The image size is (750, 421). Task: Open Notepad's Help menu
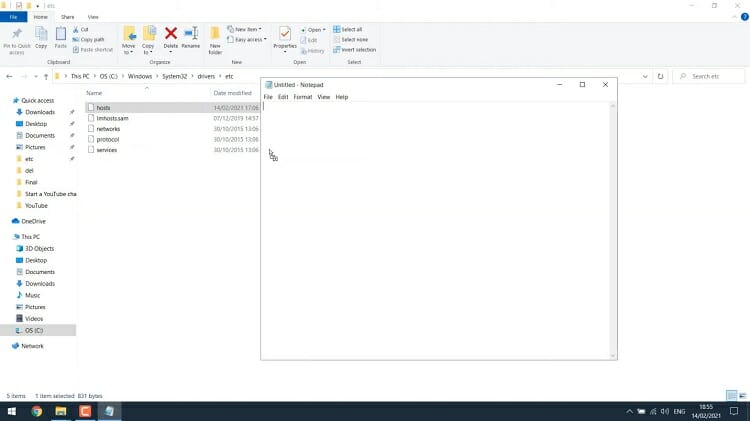[x=342, y=97]
